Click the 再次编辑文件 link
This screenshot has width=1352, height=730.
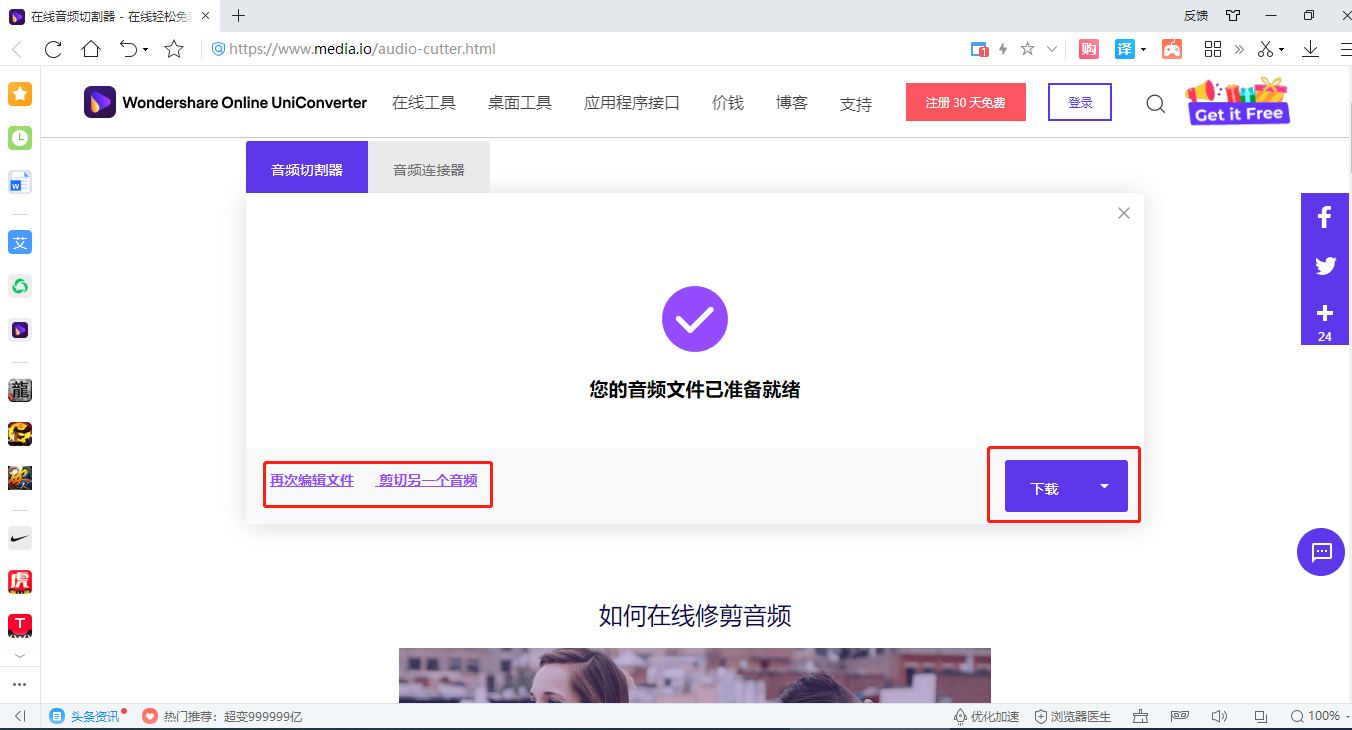click(310, 480)
